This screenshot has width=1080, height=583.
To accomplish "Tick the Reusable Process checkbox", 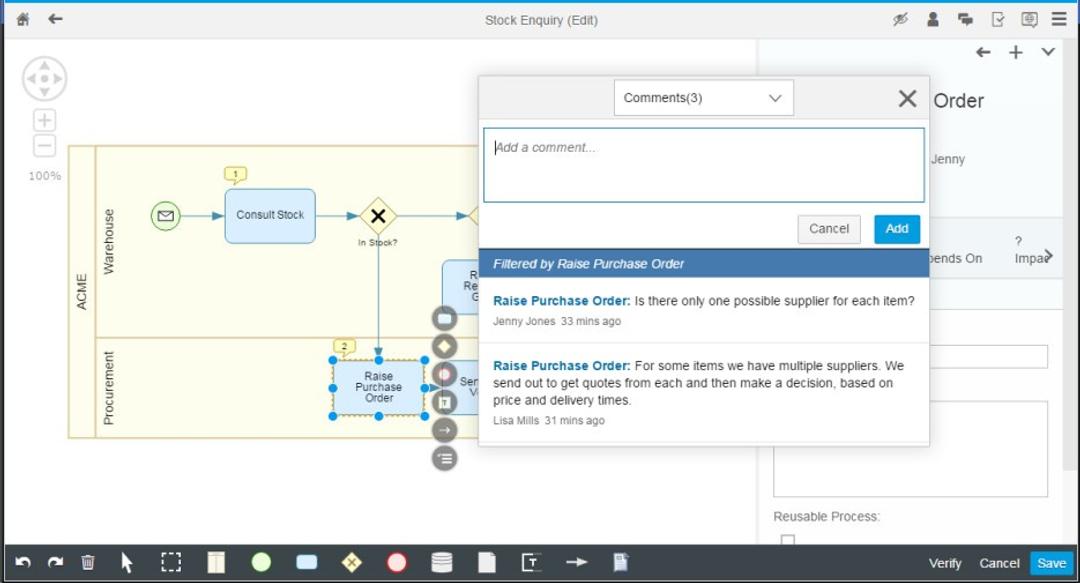I will click(788, 540).
